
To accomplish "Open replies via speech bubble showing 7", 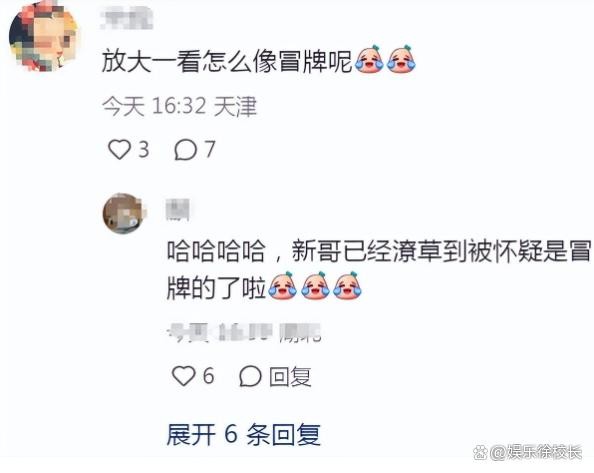I will tap(194, 149).
